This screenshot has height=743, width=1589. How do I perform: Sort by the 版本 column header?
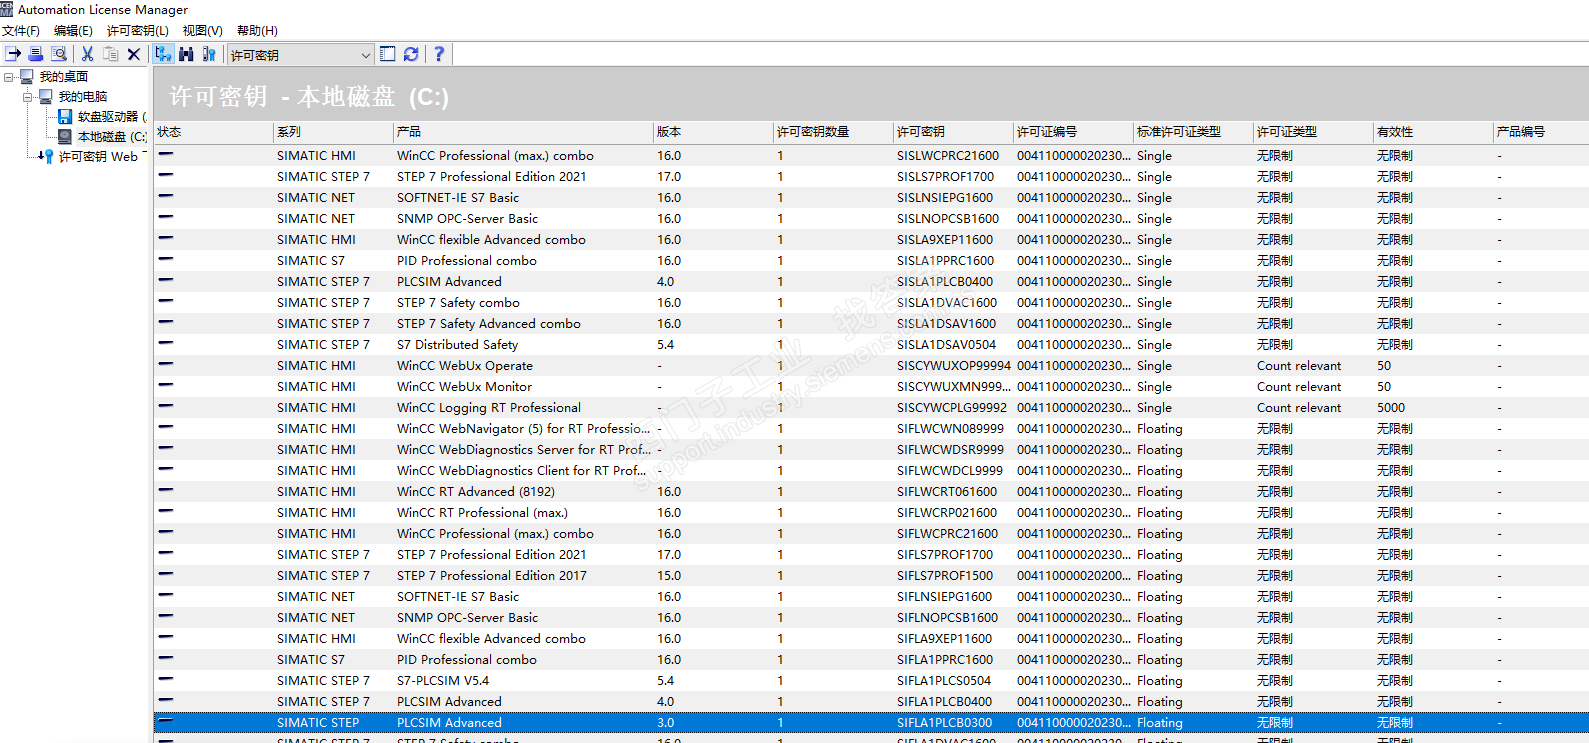point(713,132)
